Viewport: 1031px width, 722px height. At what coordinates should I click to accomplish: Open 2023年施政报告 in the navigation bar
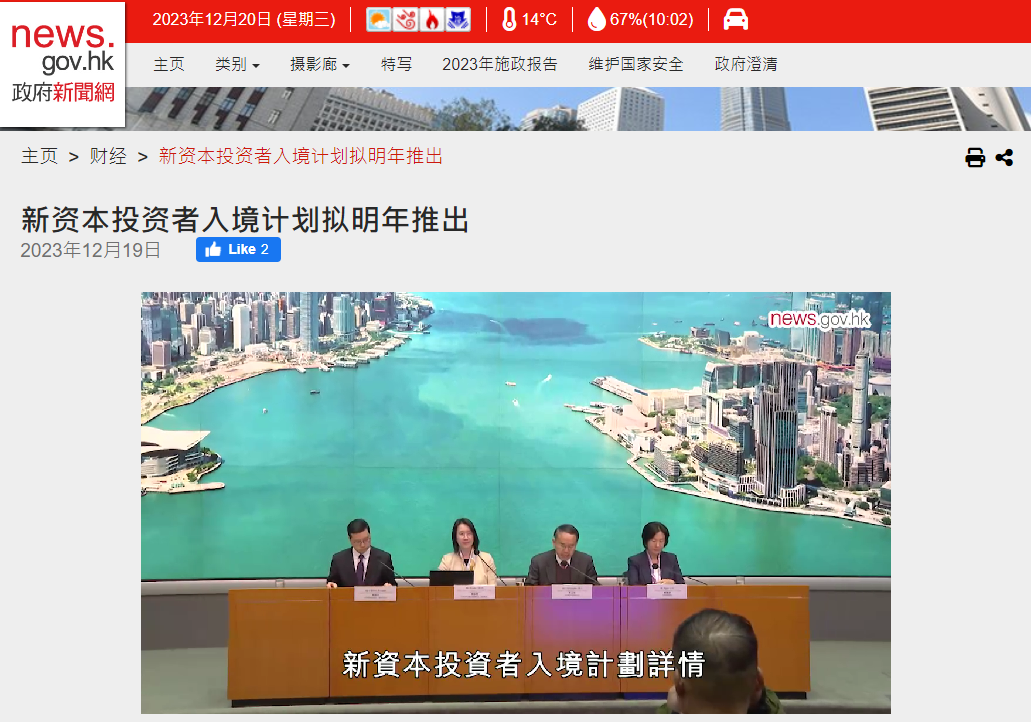pyautogui.click(x=500, y=64)
